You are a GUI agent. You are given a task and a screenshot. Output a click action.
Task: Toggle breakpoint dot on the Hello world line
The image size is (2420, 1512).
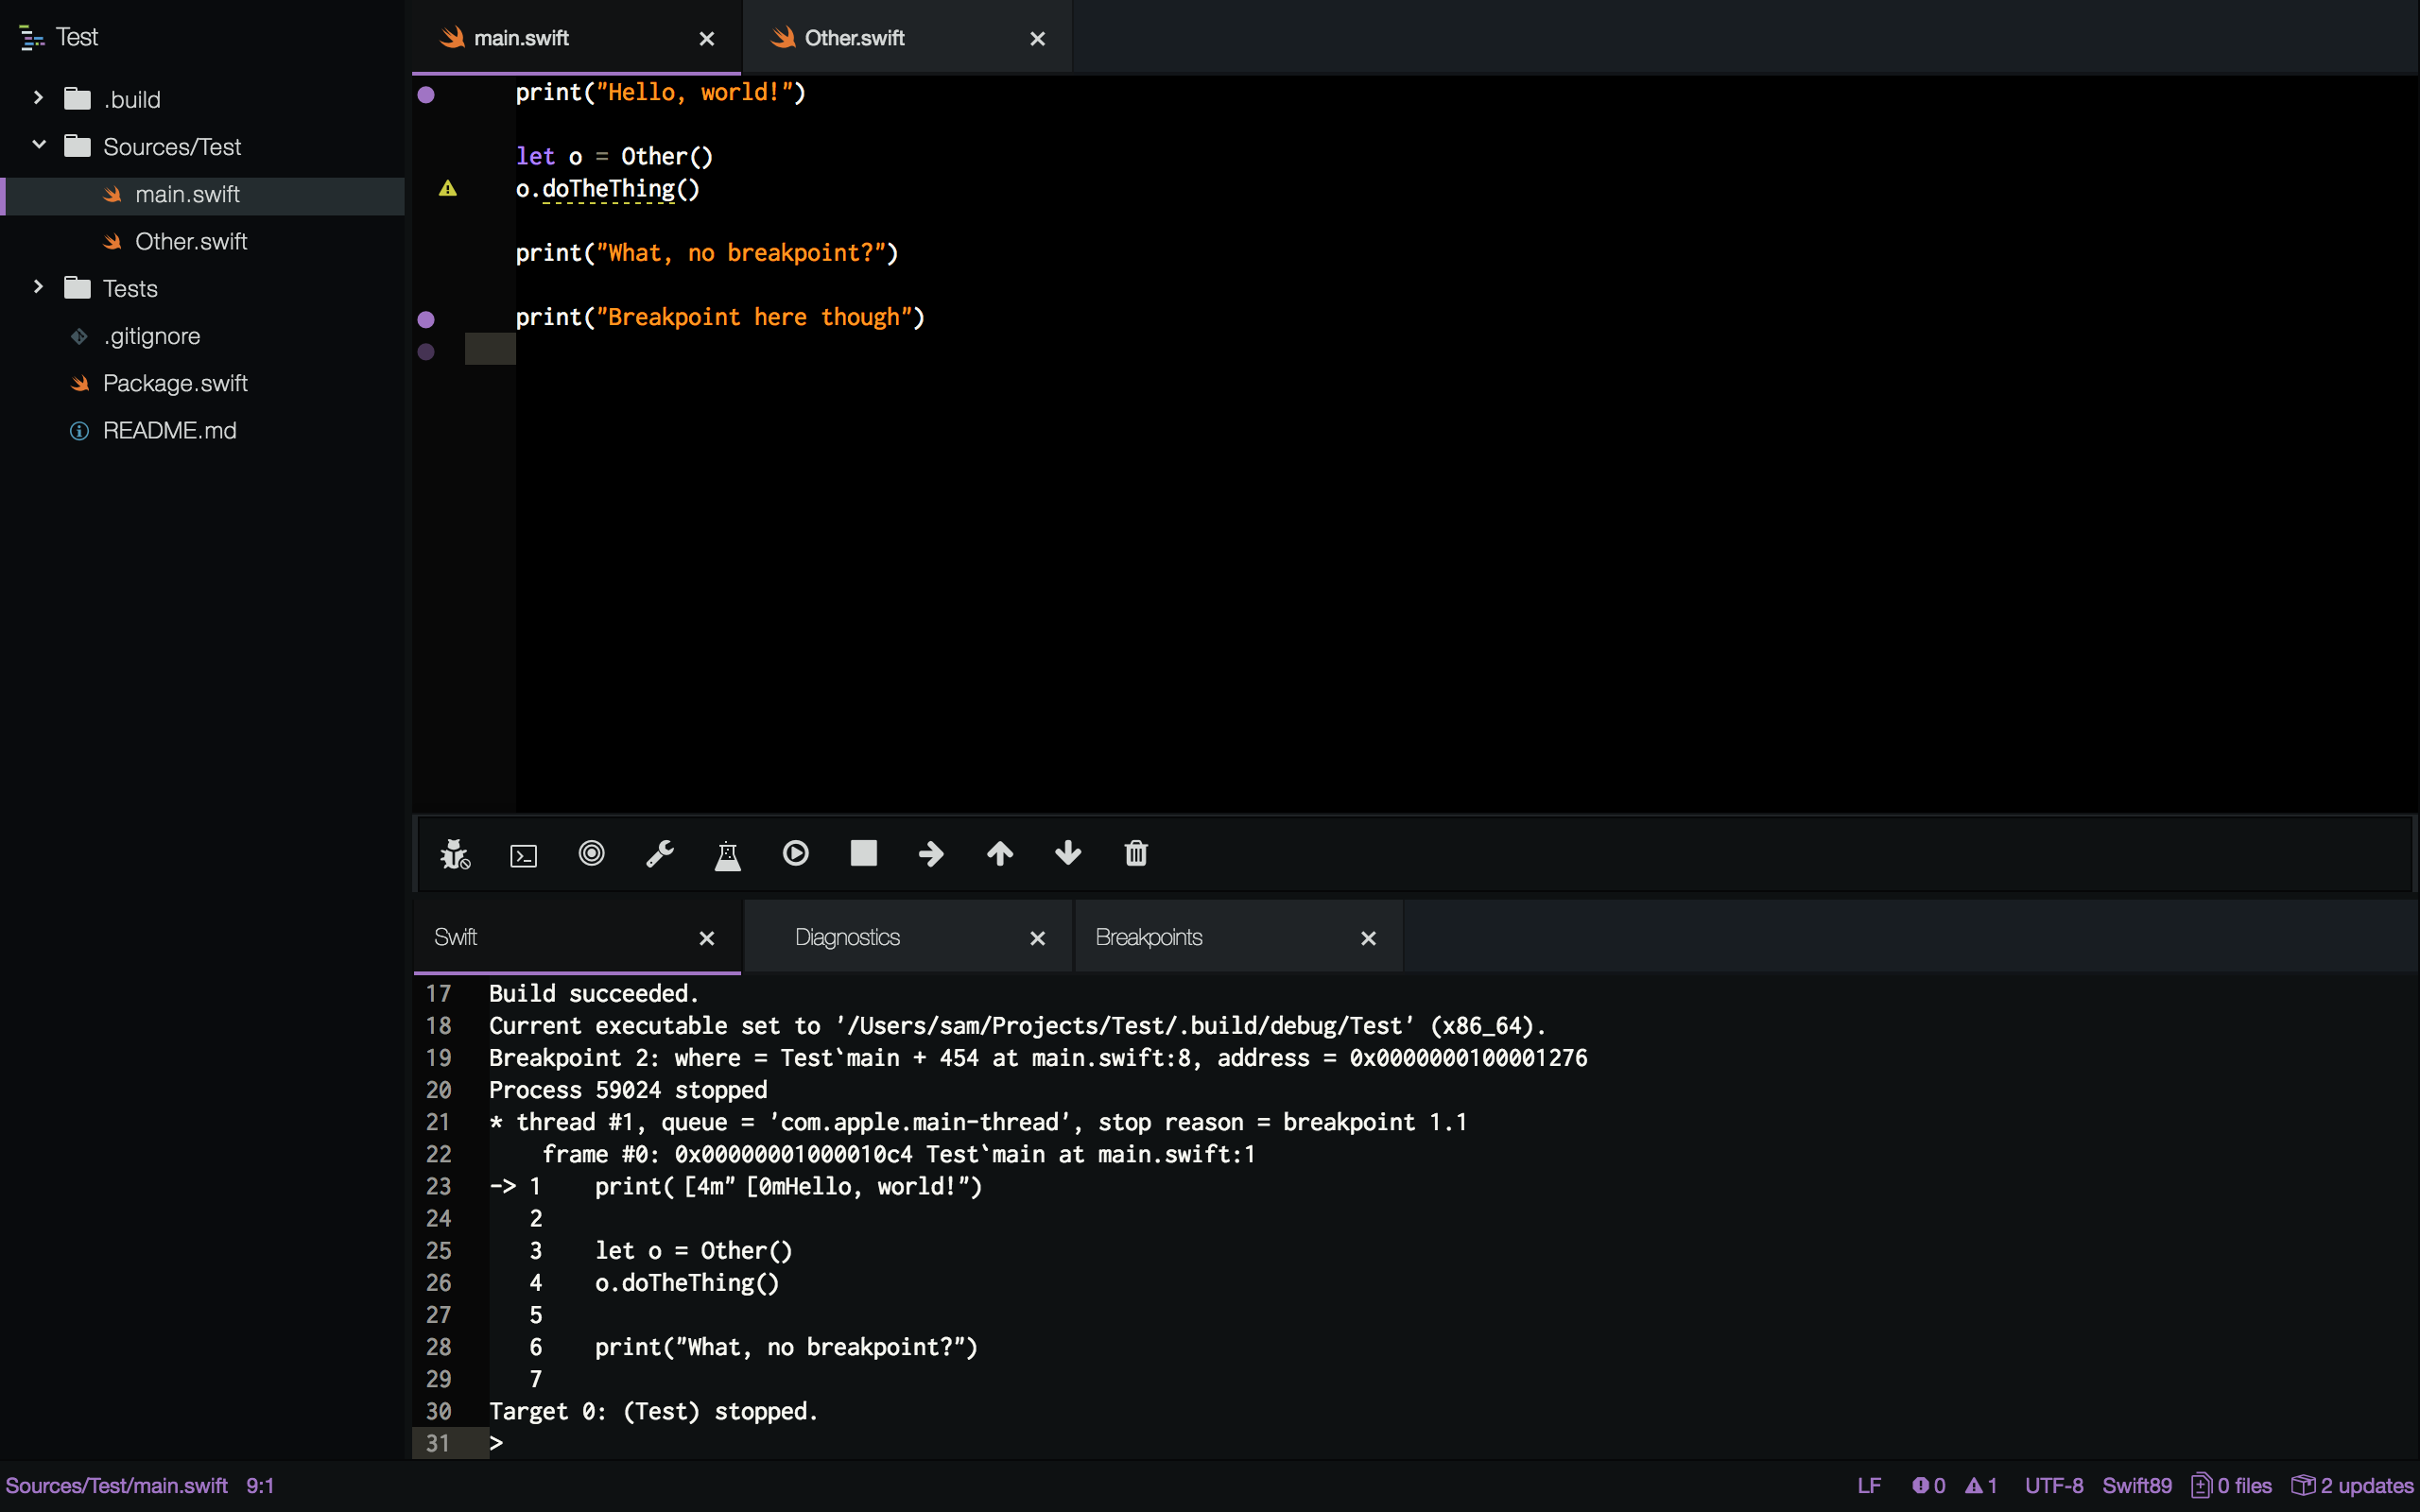pyautogui.click(x=426, y=94)
